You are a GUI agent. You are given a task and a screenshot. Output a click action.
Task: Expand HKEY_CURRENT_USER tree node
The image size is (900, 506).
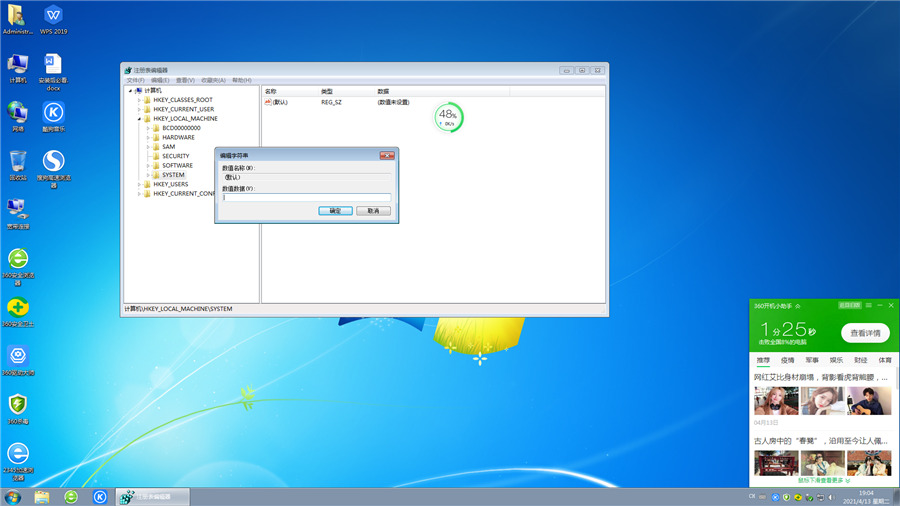click(x=139, y=109)
